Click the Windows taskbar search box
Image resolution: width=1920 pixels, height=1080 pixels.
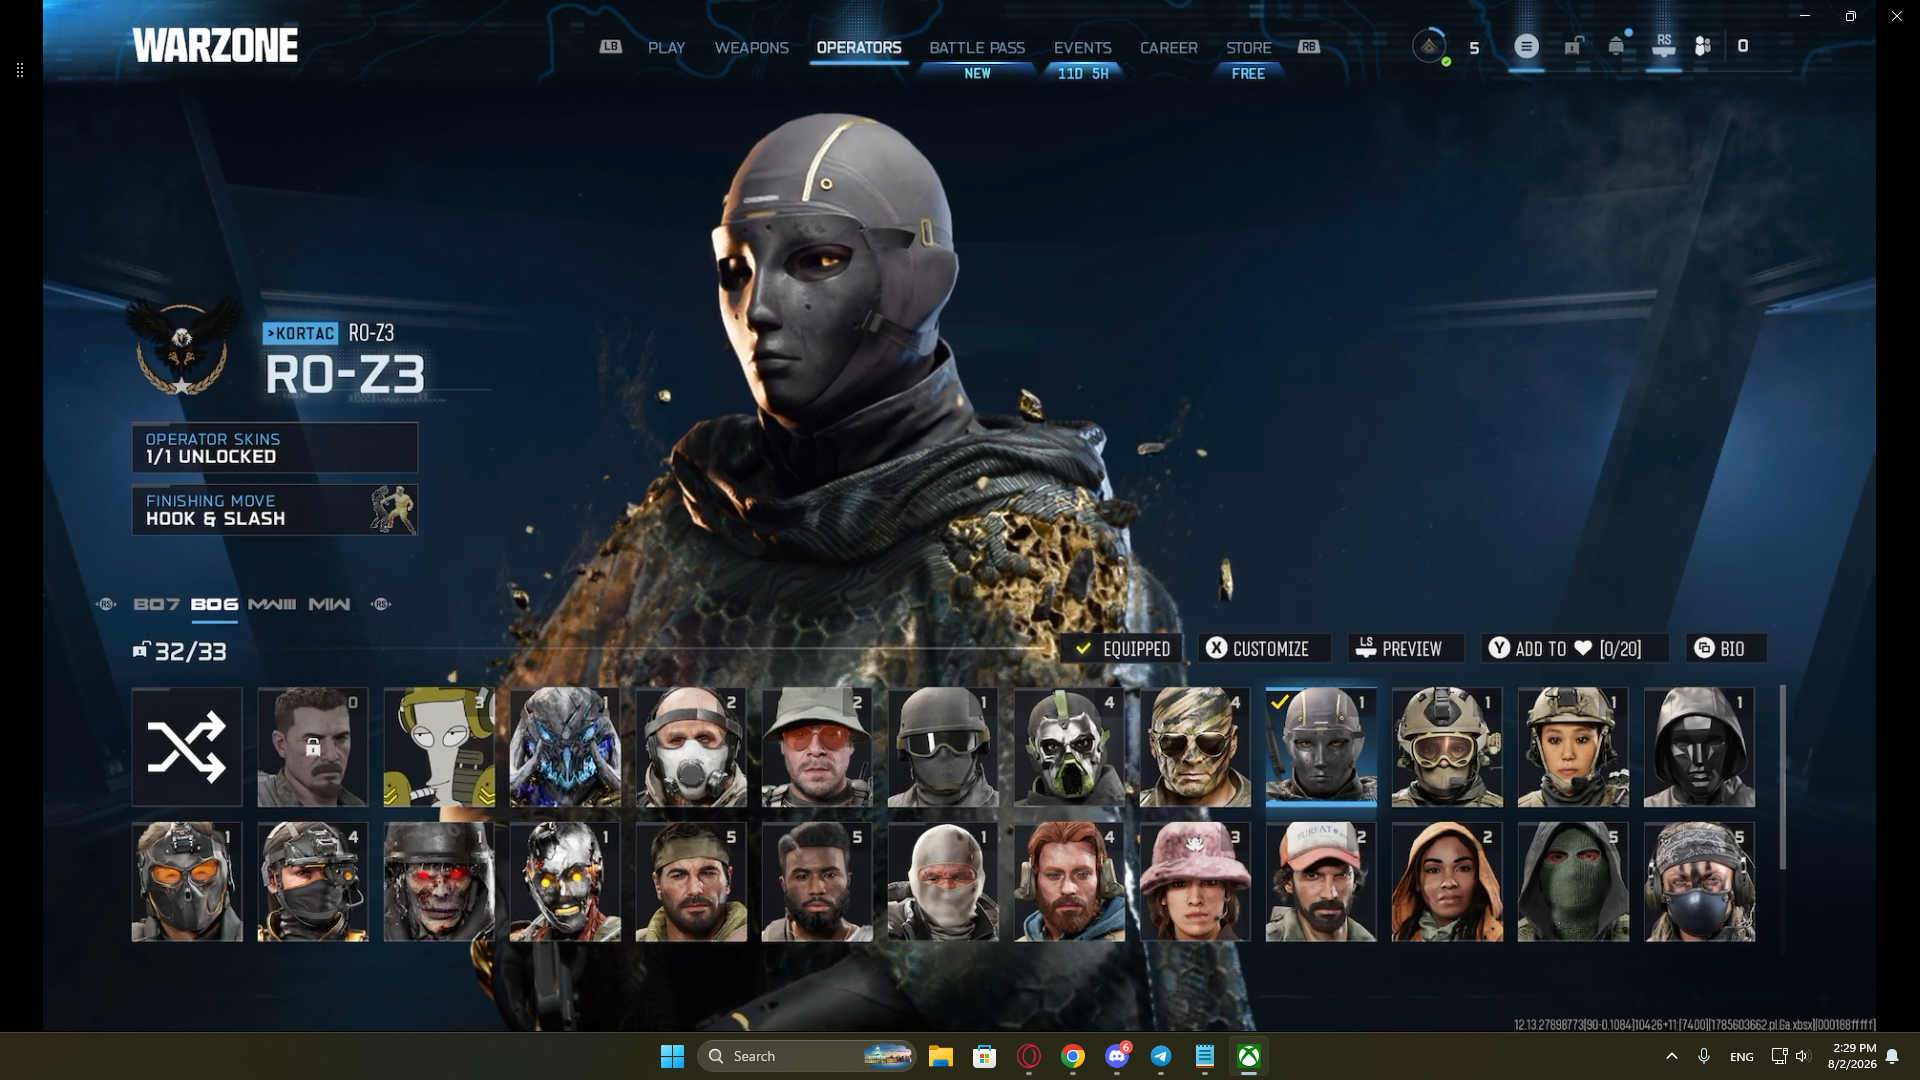click(806, 1056)
